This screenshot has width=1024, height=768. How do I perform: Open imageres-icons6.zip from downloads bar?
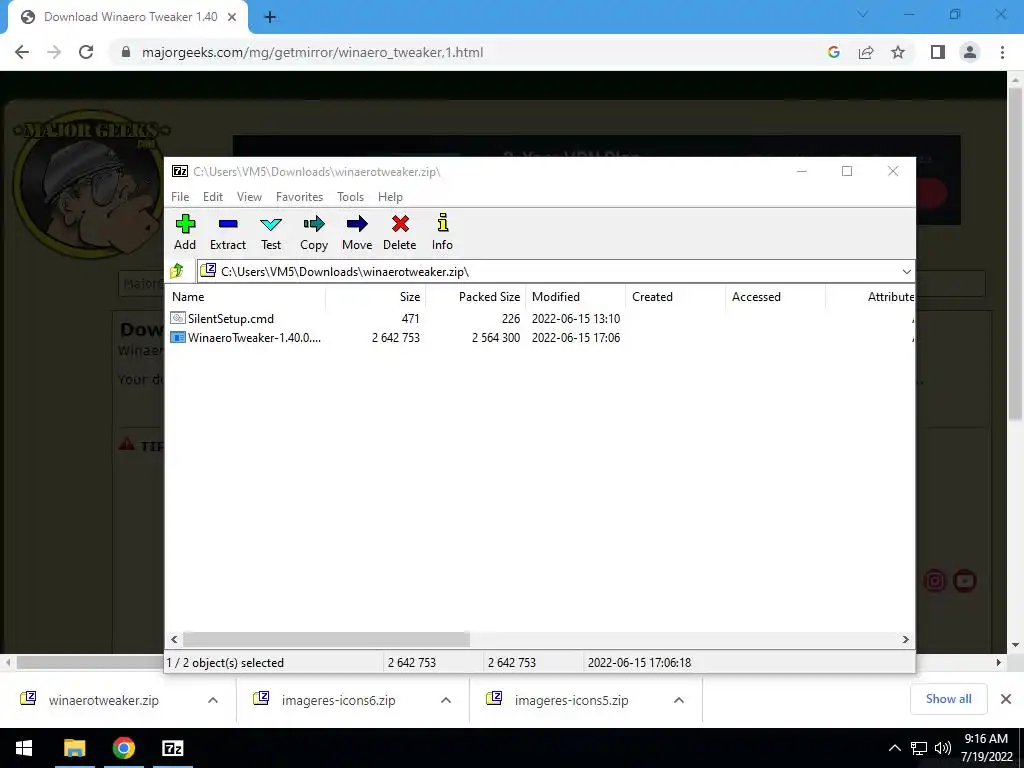(338, 700)
